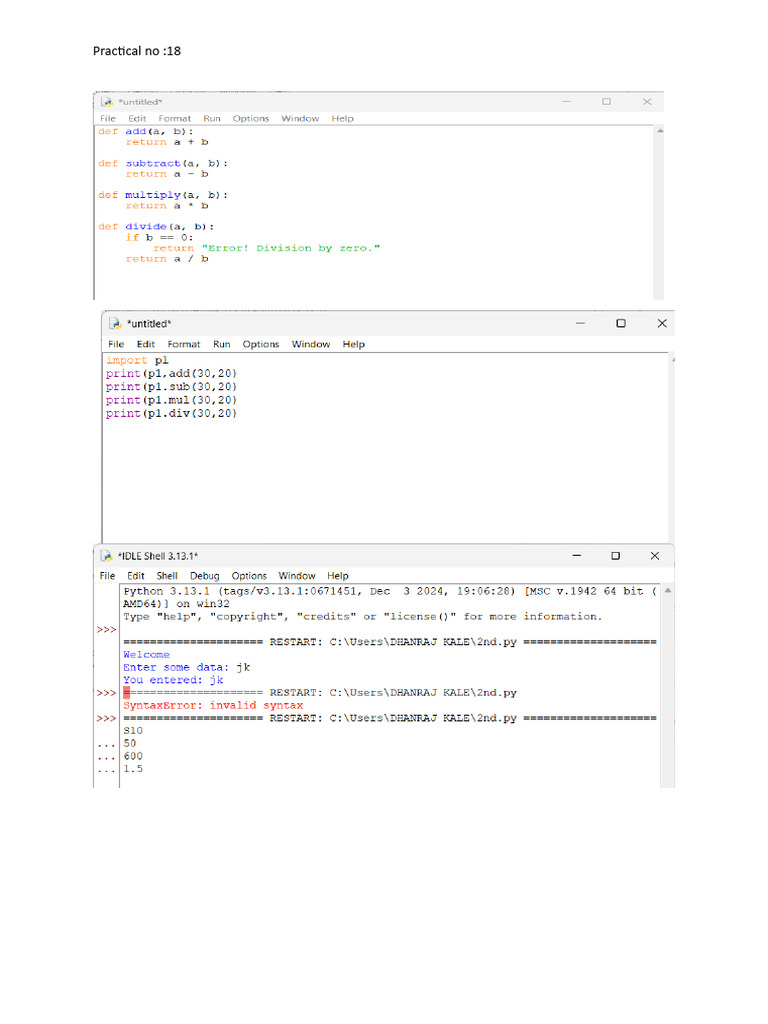Minimize the top untitled editor window

click(x=566, y=102)
